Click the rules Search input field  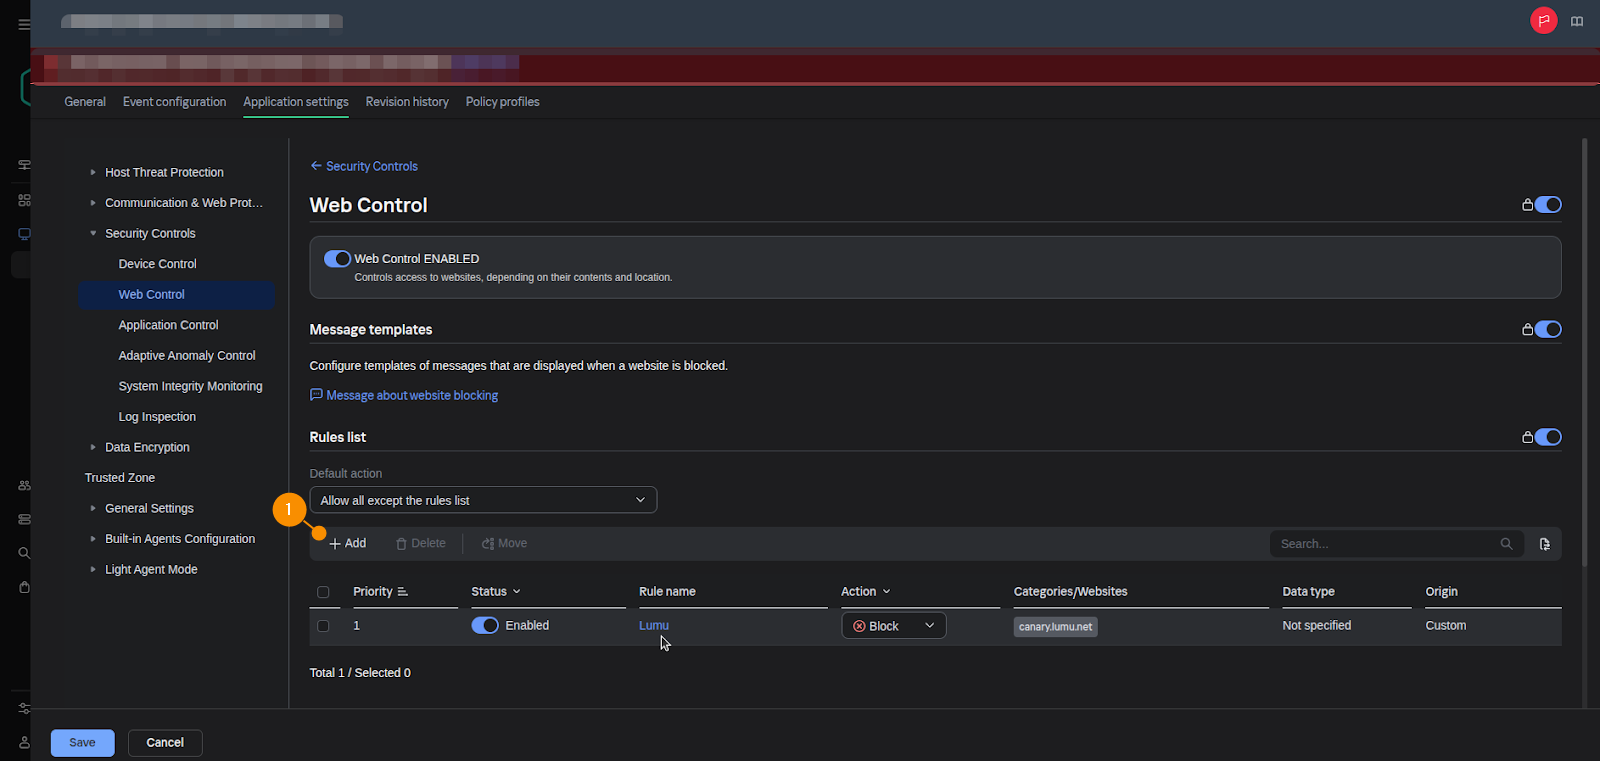coord(1385,544)
